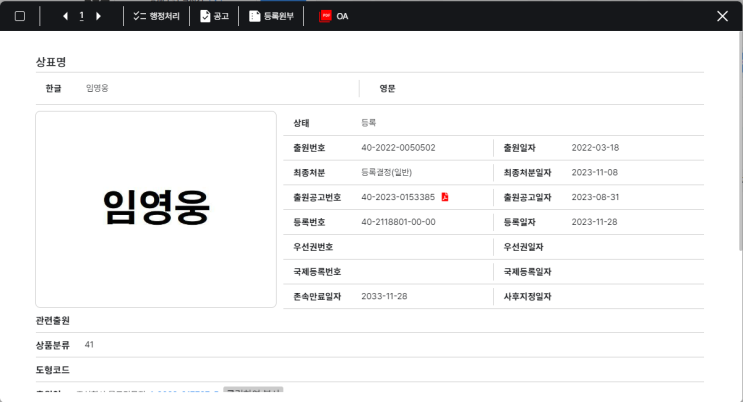The width and height of the screenshot is (743, 402).
Task: Click the 도형코드 label
Action: pyautogui.click(x=53, y=370)
